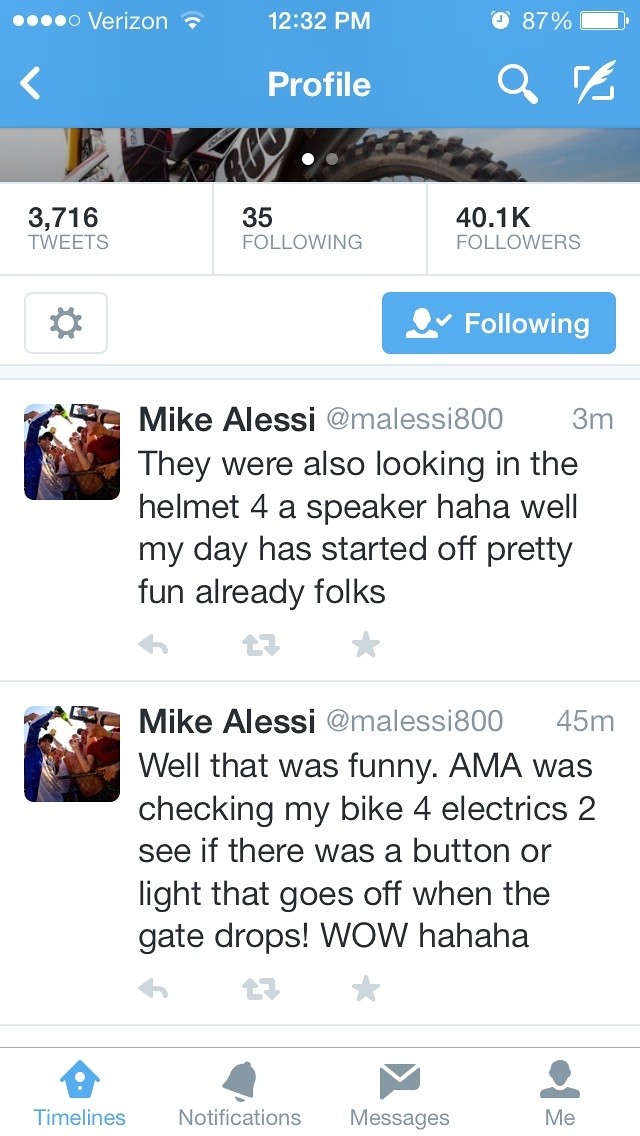This screenshot has height=1136, width=640.
Task: Retweet the 45m gate drops tweet
Action: [260, 988]
